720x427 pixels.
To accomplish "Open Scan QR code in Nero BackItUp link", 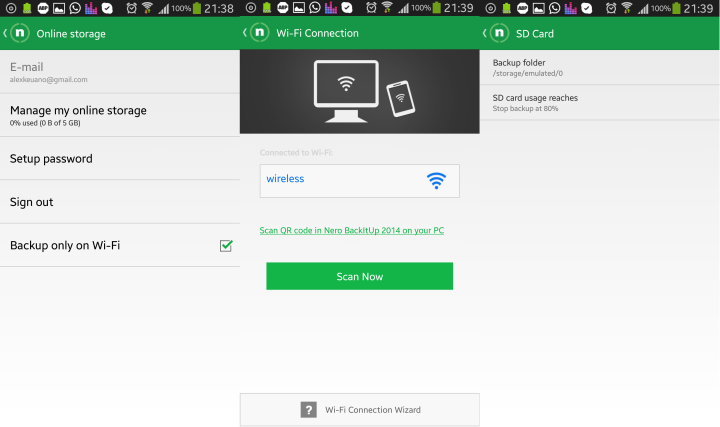I will [352, 230].
